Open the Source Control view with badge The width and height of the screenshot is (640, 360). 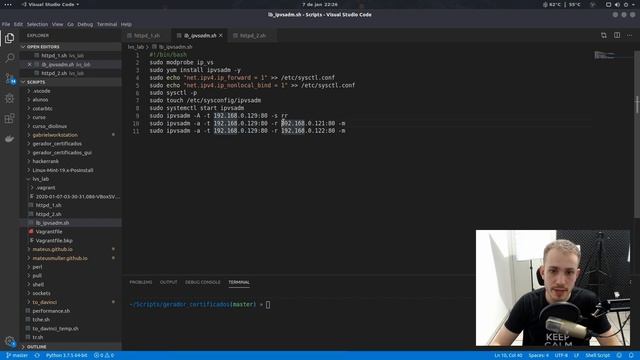[x=9, y=78]
